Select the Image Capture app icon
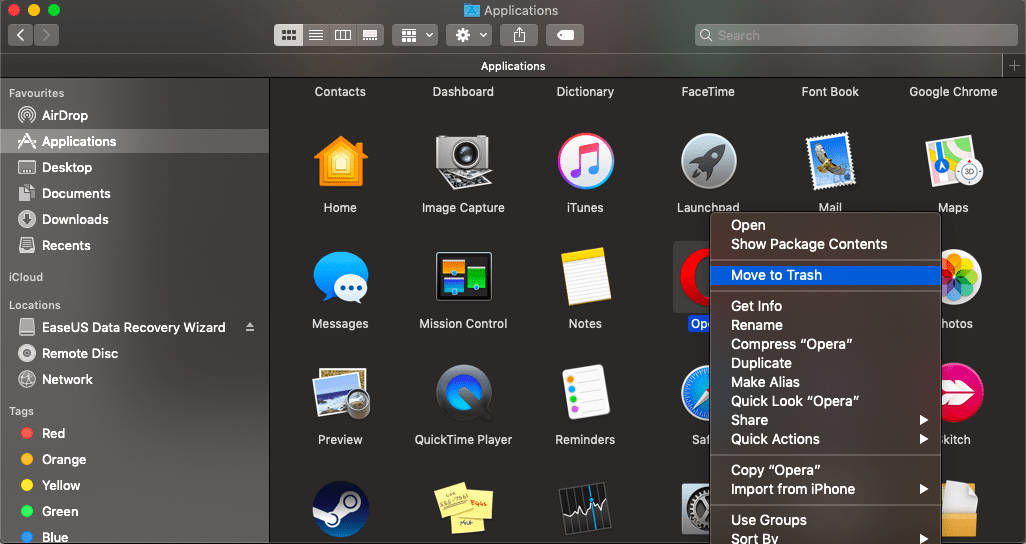 (x=463, y=161)
